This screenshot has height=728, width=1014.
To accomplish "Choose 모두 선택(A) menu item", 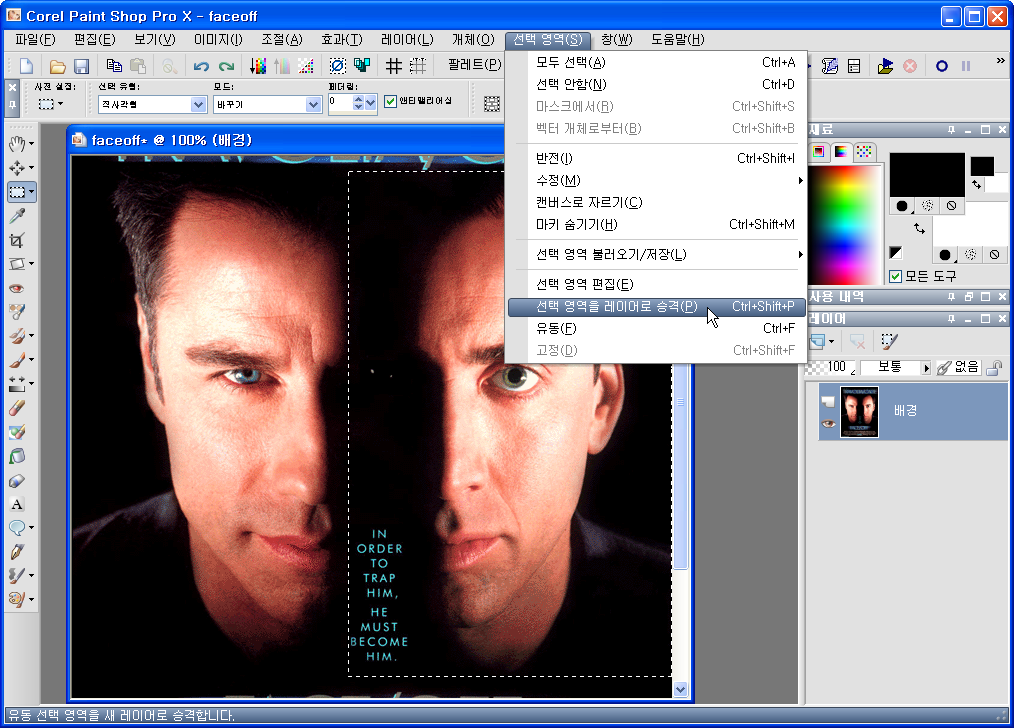I will 655,63.
